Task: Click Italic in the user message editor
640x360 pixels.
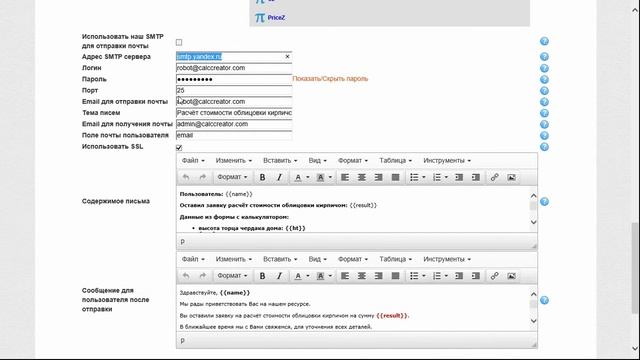Action: [x=280, y=276]
